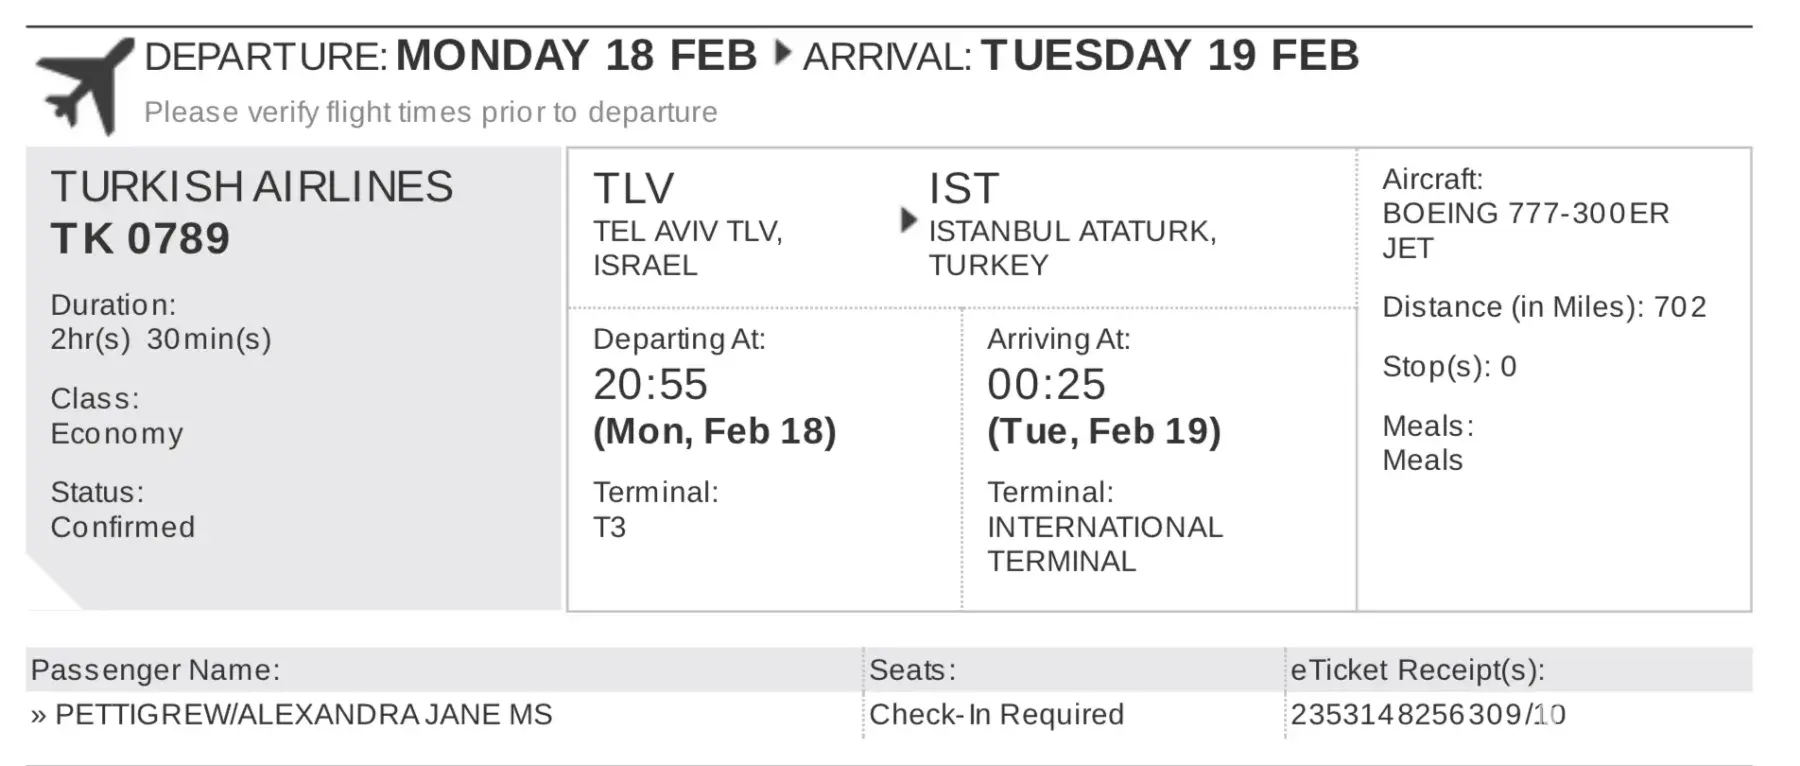The image size is (1800, 766).
Task: Click the TLV airport code
Action: (x=633, y=189)
